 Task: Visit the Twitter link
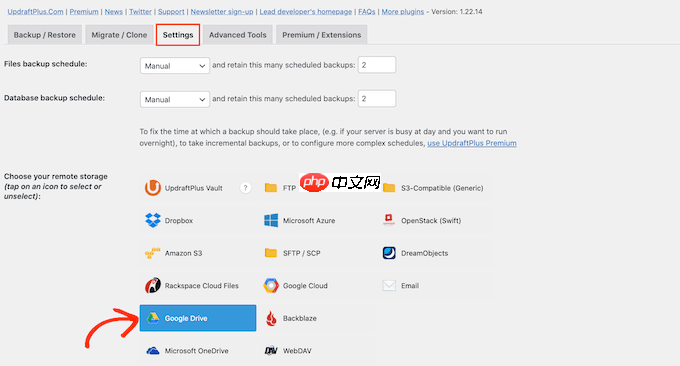[x=141, y=12]
